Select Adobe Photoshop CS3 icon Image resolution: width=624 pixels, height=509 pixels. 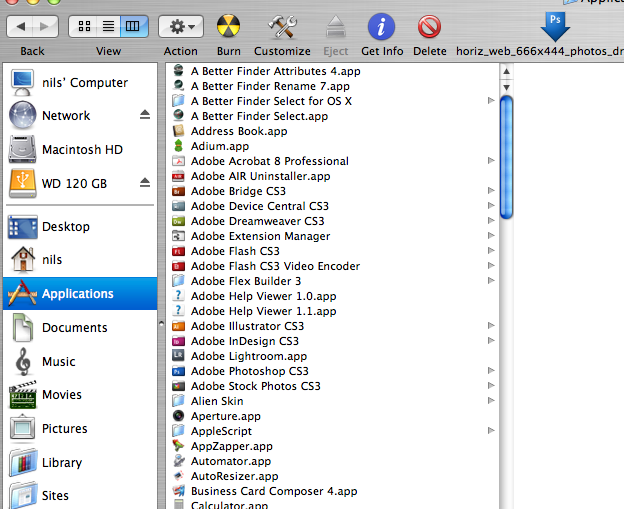[178, 371]
